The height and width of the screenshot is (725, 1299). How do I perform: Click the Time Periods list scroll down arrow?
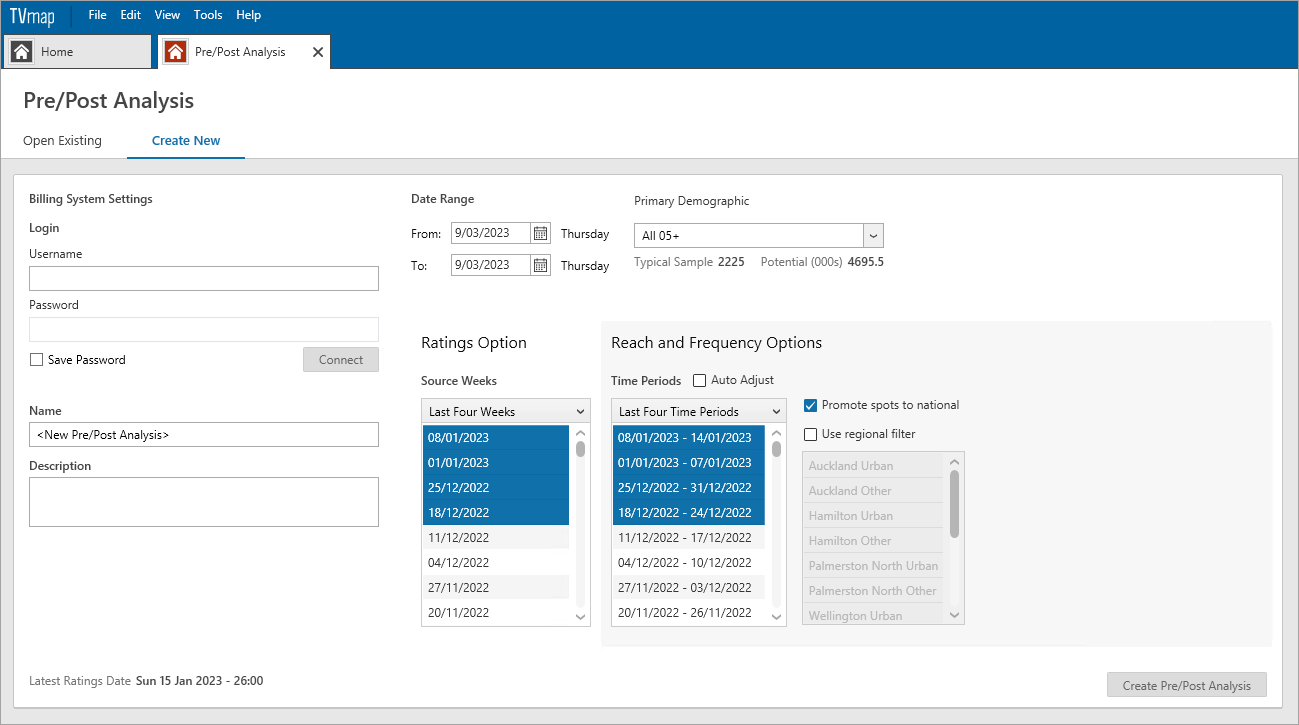click(777, 617)
